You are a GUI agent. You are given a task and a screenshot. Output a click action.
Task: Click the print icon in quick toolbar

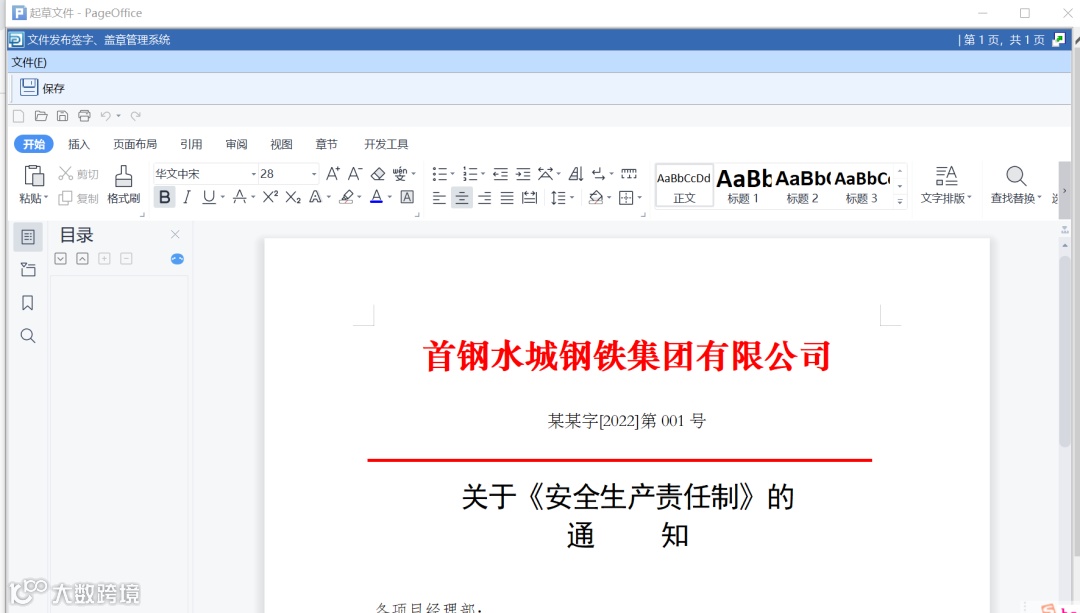tap(84, 116)
